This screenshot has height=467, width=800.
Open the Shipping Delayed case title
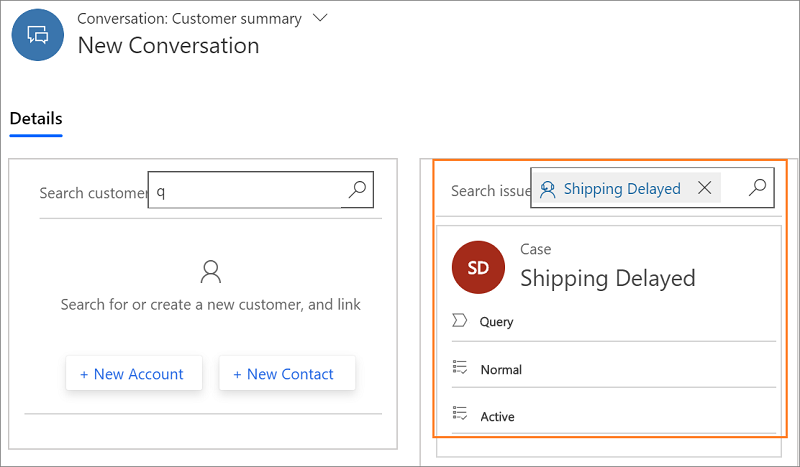(607, 278)
